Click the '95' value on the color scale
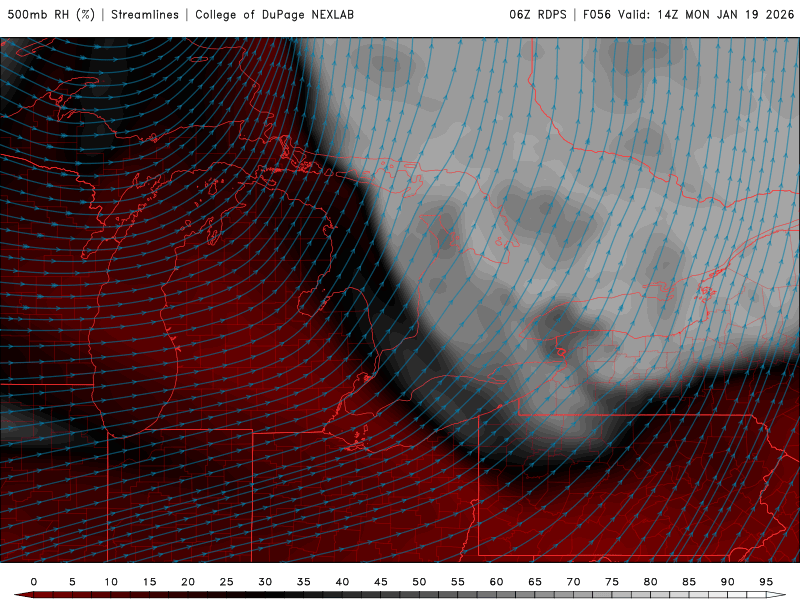800x600 pixels. pos(766,582)
